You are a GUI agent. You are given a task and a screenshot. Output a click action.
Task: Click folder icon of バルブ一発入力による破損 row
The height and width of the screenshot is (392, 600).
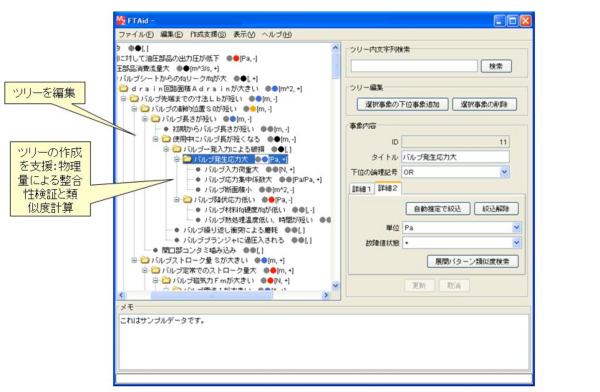177,149
